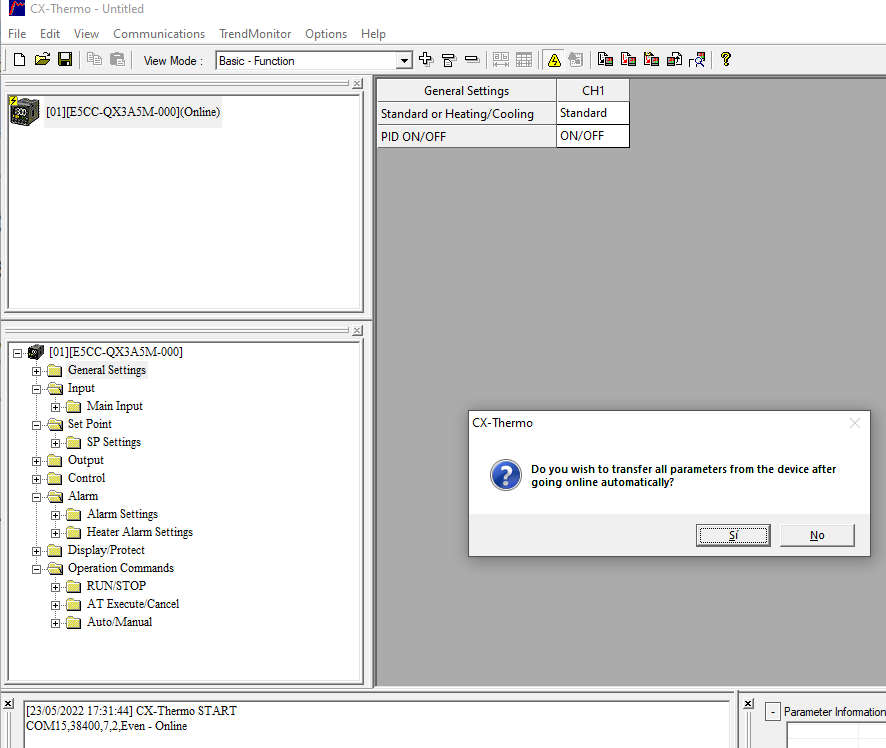Collapse the Input folder
886x748 pixels.
[x=36, y=389]
